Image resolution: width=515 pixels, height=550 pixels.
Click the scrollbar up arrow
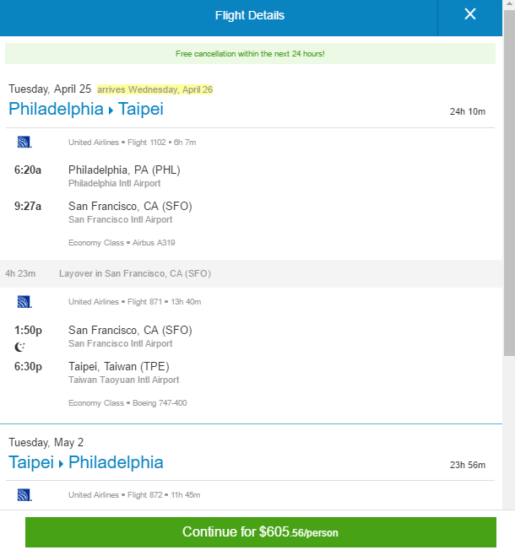tap(509, 4)
